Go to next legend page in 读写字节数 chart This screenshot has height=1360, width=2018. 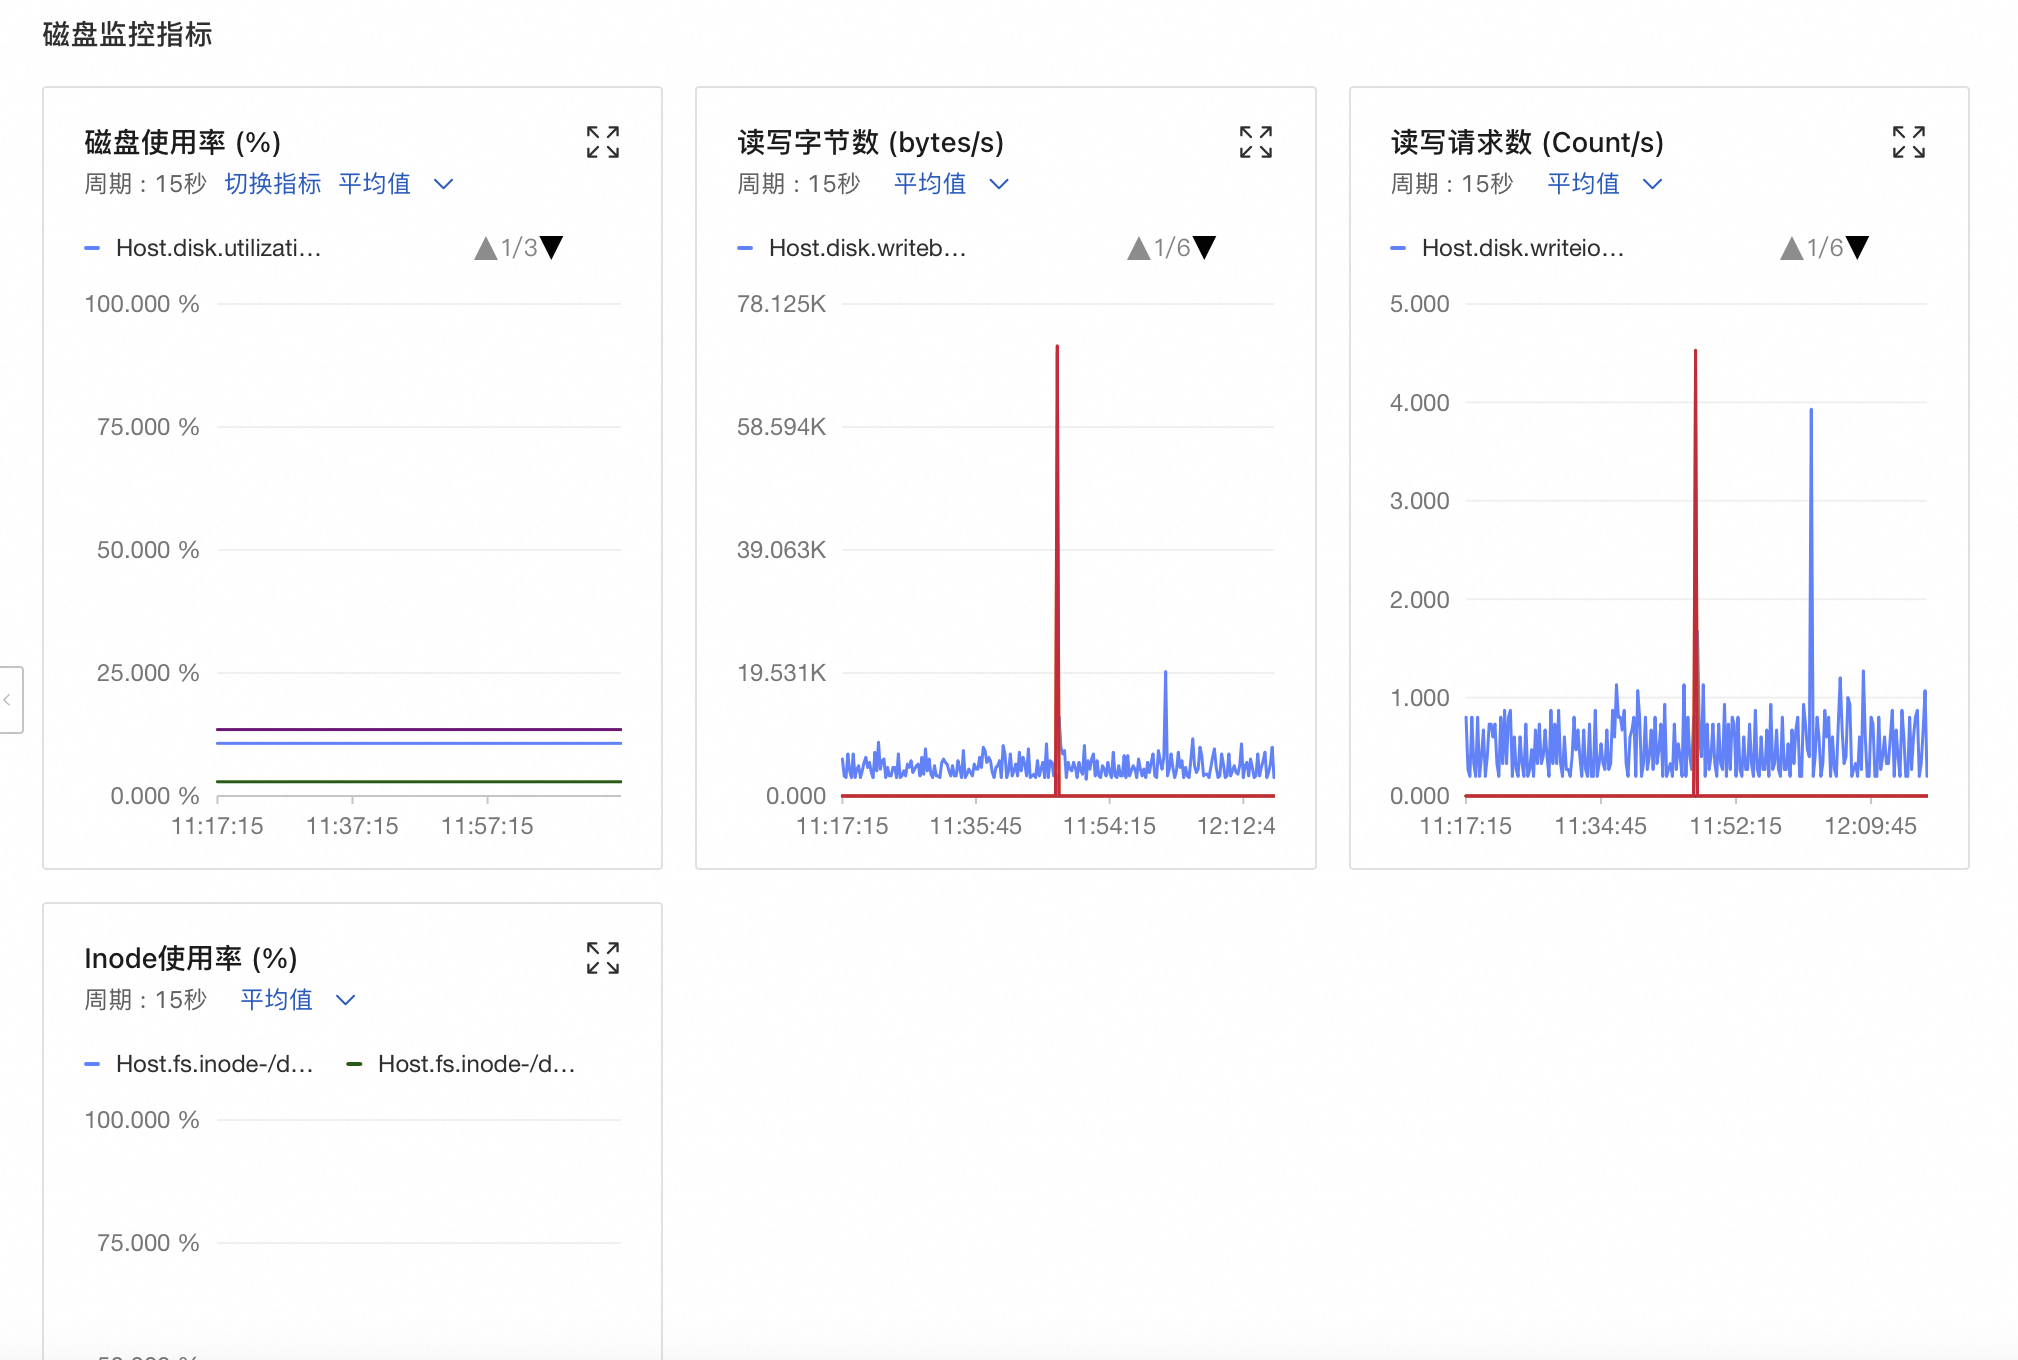[x=1205, y=248]
